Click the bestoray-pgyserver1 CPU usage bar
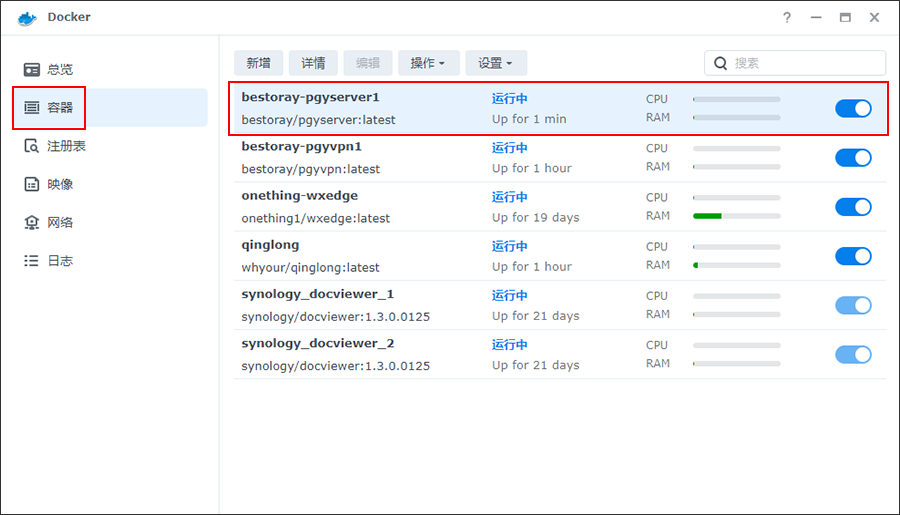 [x=736, y=99]
